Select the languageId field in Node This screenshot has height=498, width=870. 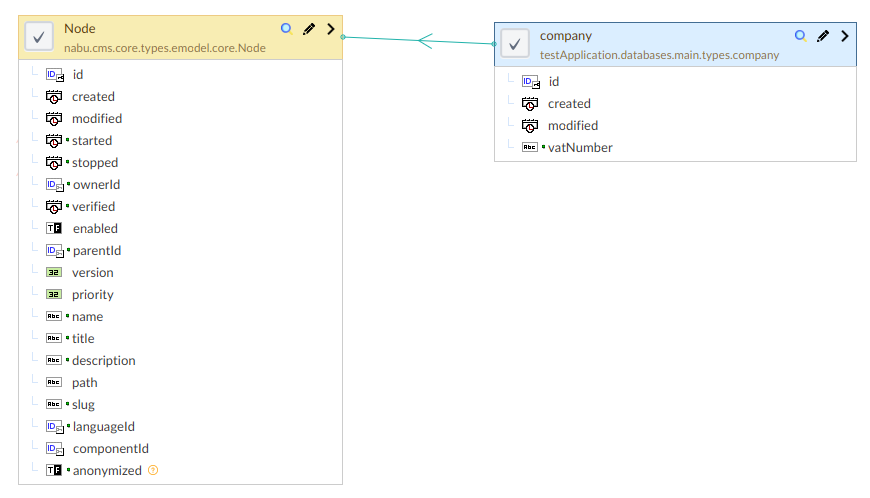pyautogui.click(x=103, y=427)
